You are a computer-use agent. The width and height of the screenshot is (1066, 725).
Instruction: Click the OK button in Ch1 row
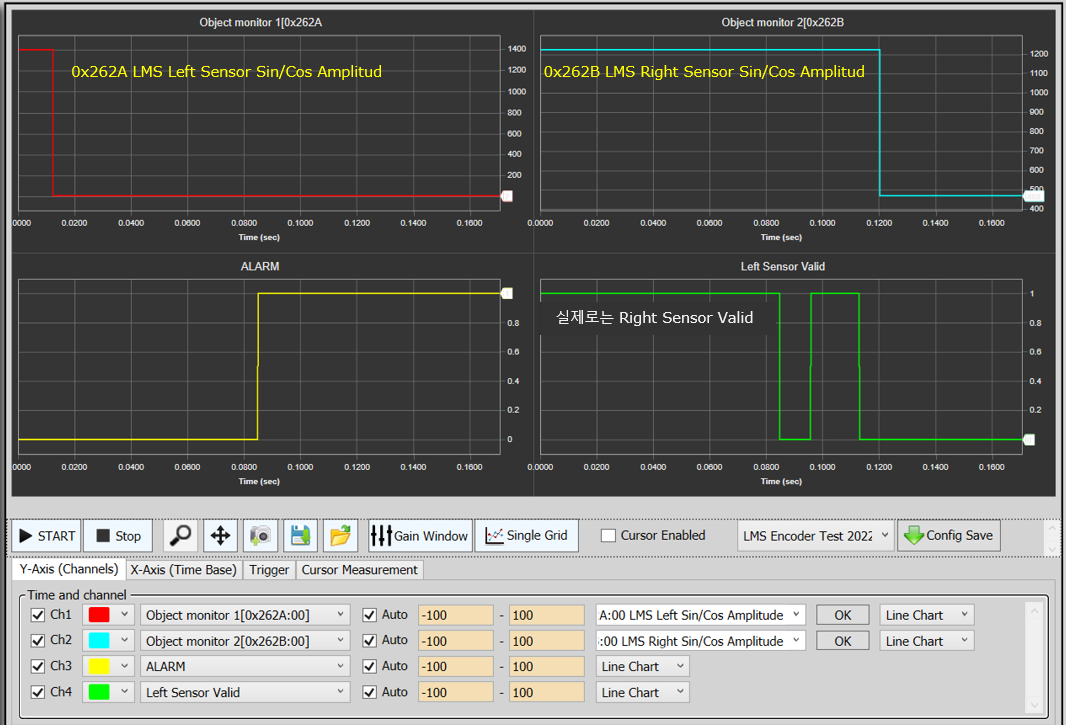coord(842,615)
